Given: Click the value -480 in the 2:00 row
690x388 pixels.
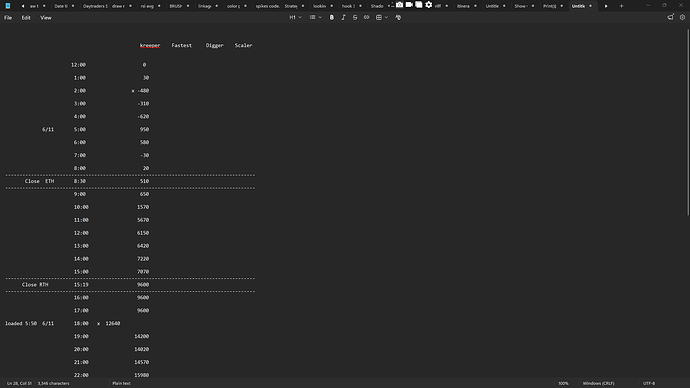Looking at the screenshot, I should tap(143, 91).
